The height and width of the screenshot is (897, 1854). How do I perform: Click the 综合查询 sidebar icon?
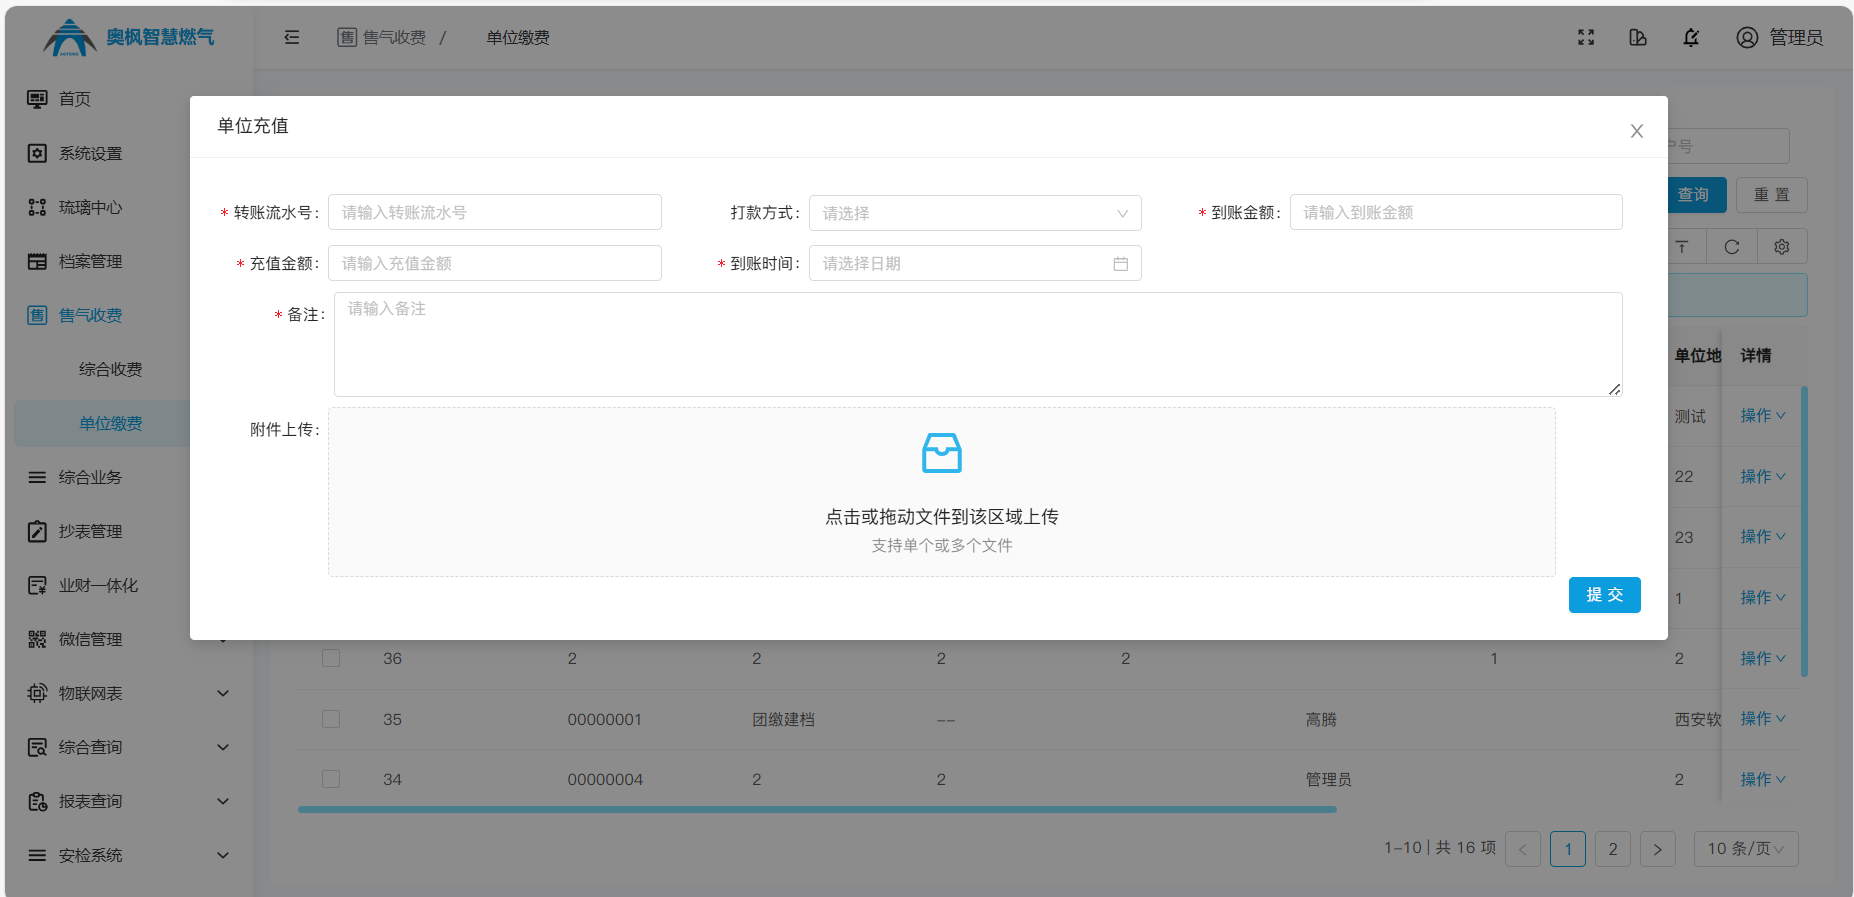coord(37,747)
